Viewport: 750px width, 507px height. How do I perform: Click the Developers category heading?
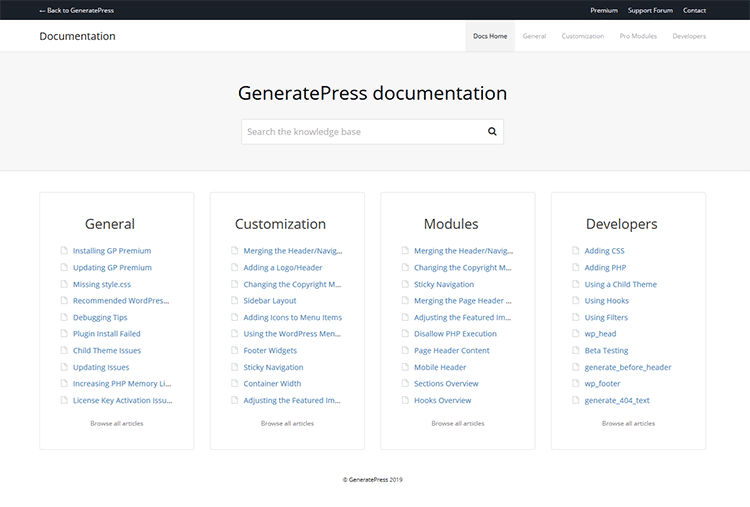point(622,224)
